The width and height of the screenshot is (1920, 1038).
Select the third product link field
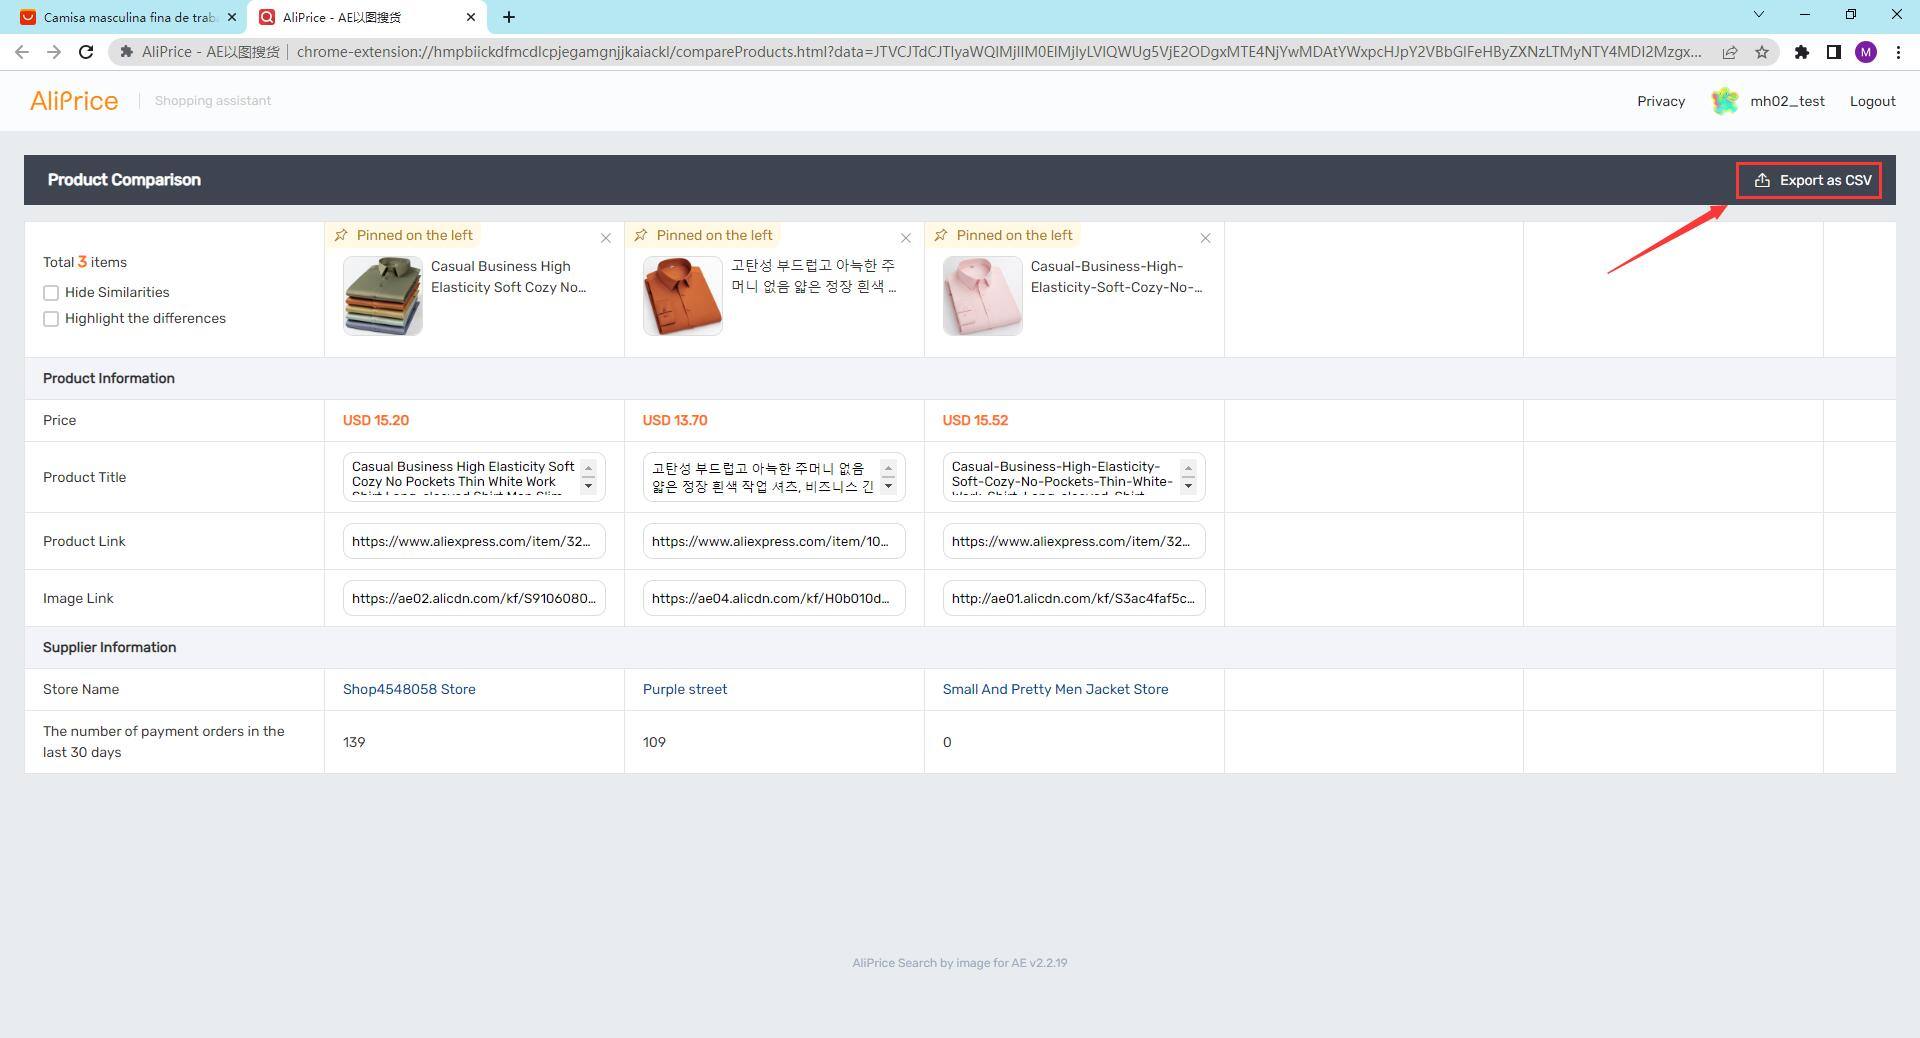click(1074, 541)
